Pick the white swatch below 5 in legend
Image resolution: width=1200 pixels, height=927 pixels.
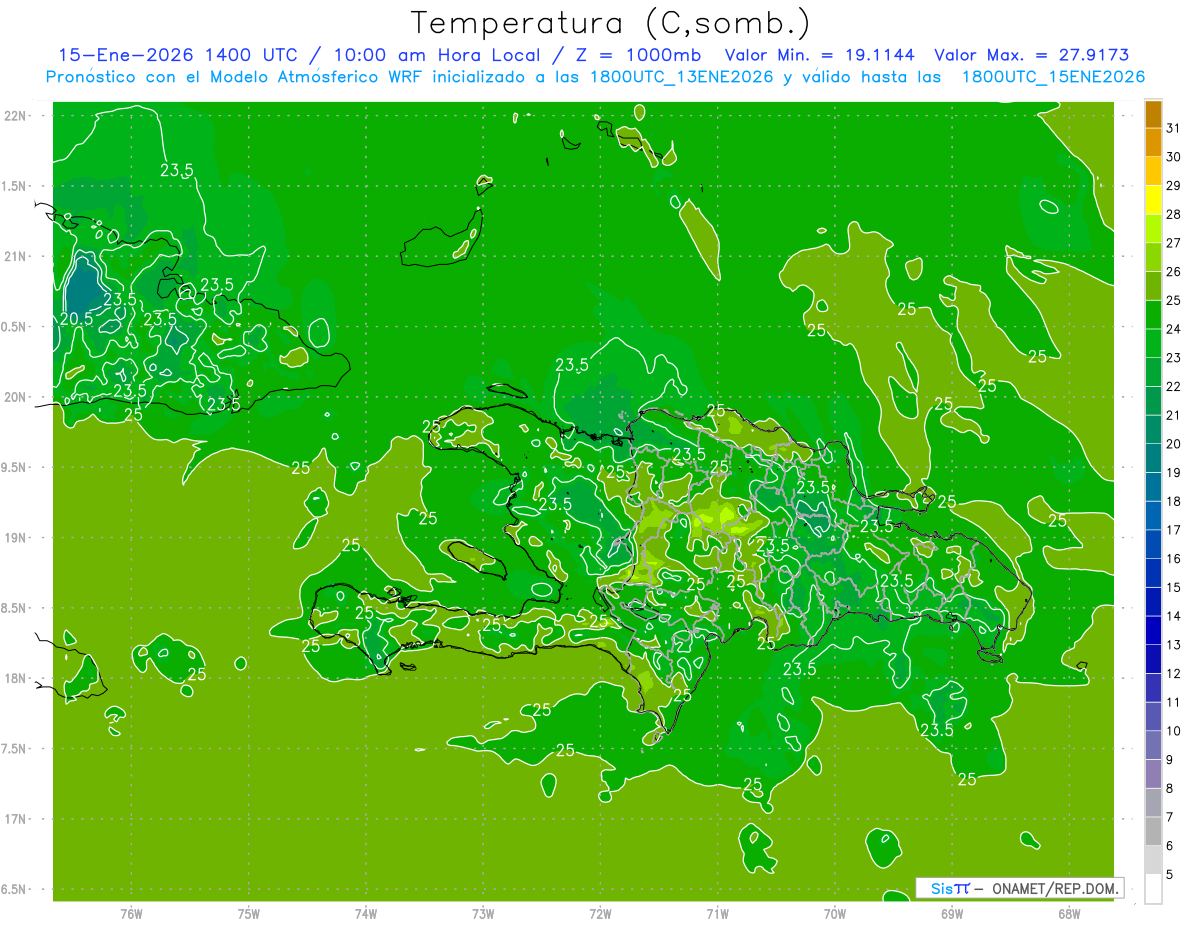[1153, 888]
